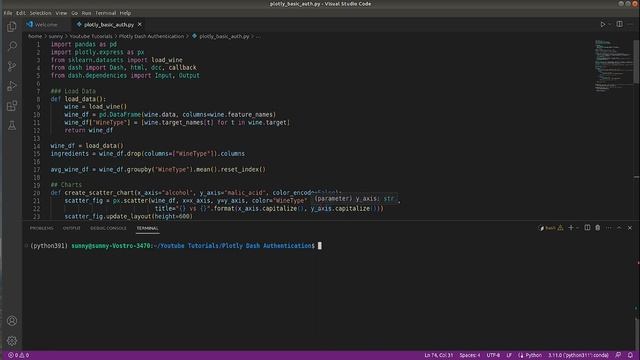The image size is (640, 360).
Task: Open the Run menu
Action: point(86,13)
